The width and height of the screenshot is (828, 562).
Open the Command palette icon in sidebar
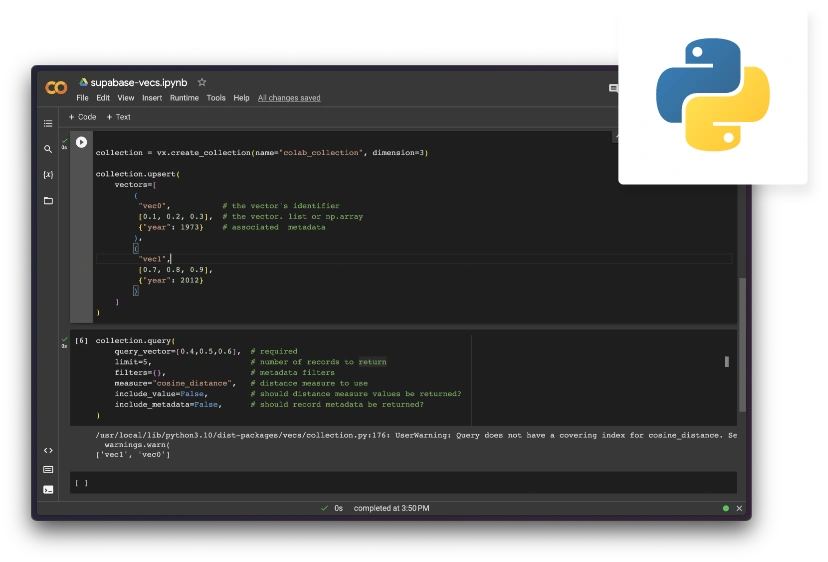pyautogui.click(x=48, y=470)
